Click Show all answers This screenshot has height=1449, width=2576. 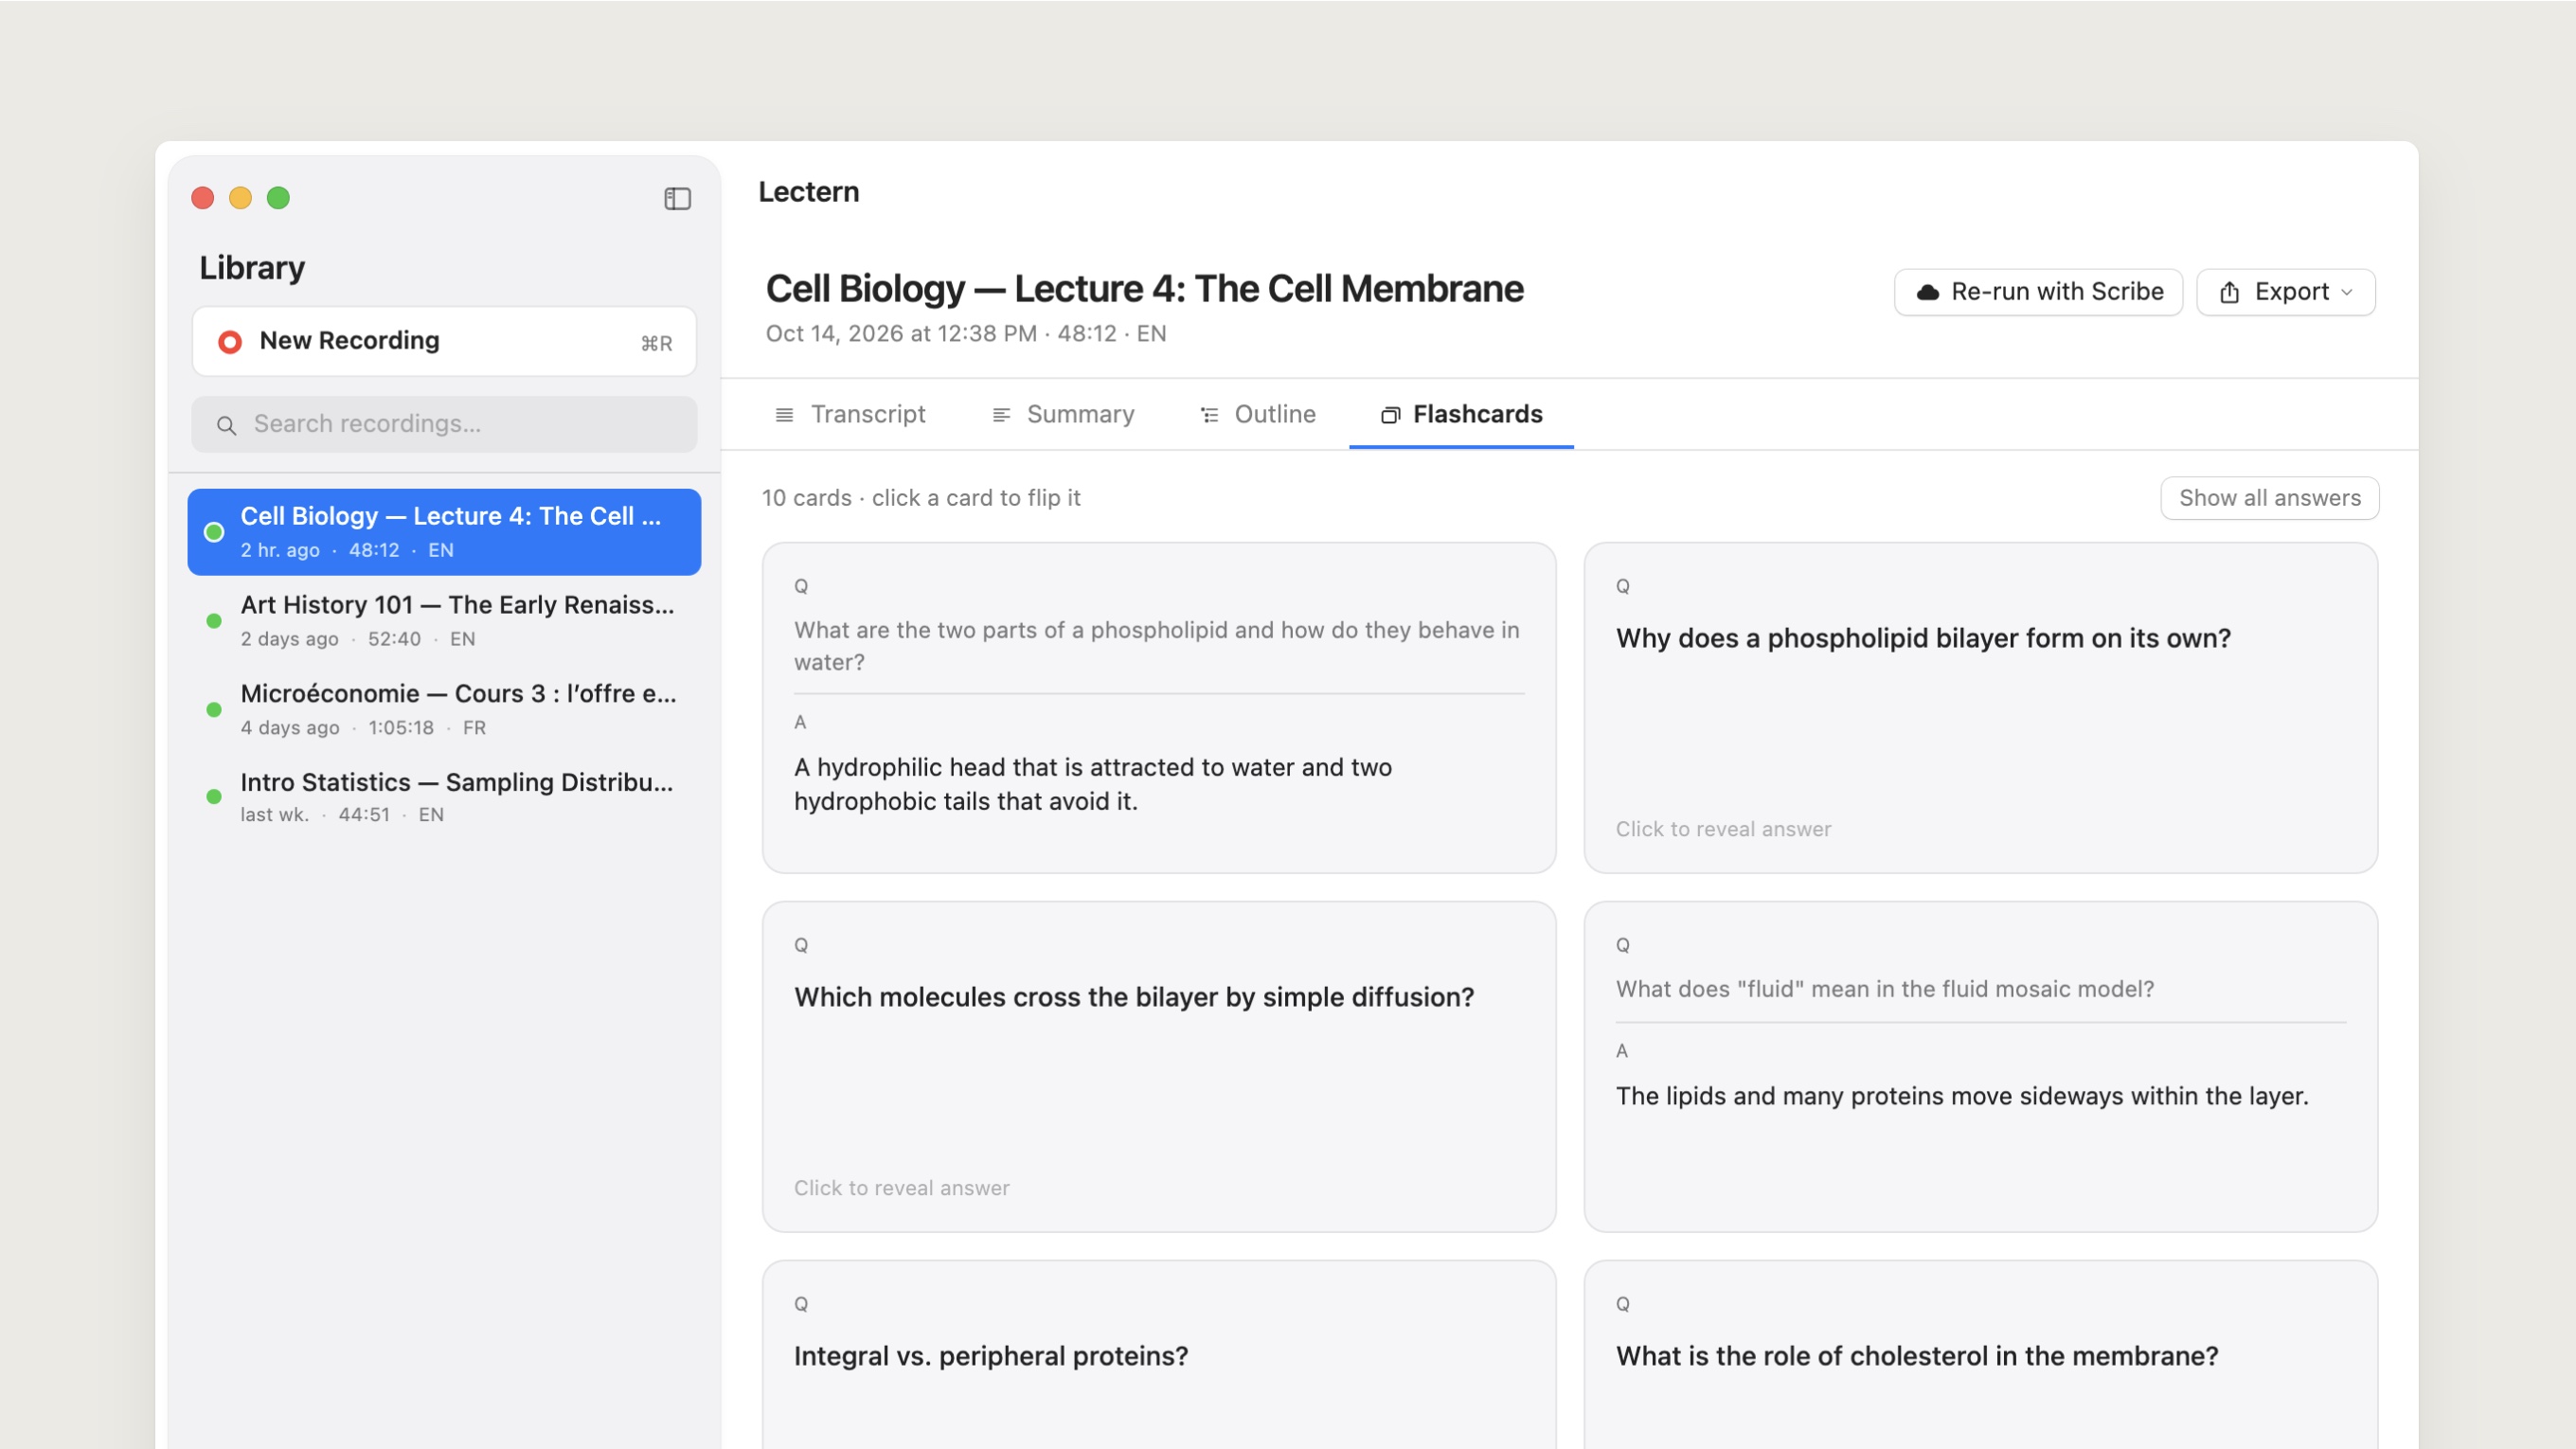click(x=2269, y=498)
